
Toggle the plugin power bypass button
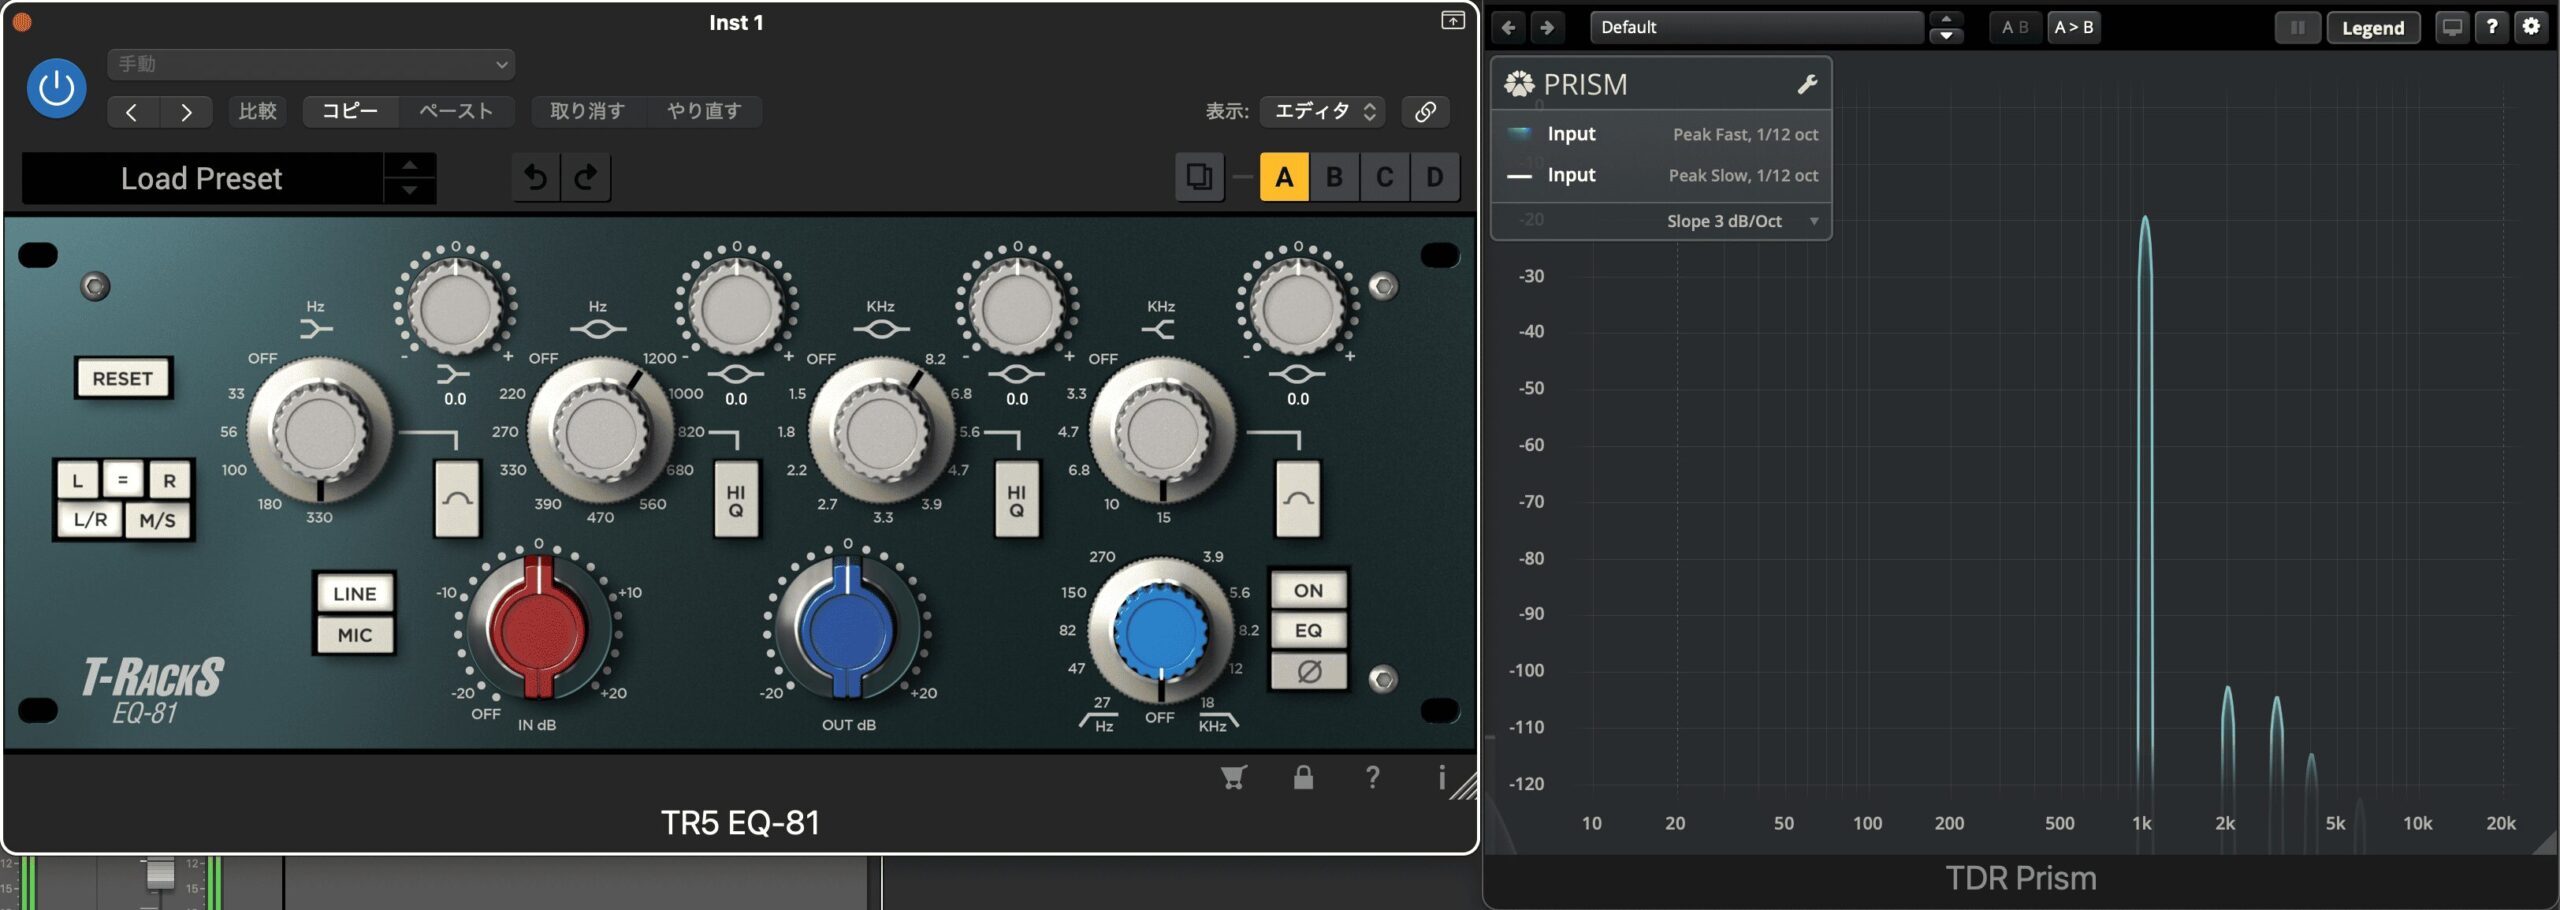56,89
